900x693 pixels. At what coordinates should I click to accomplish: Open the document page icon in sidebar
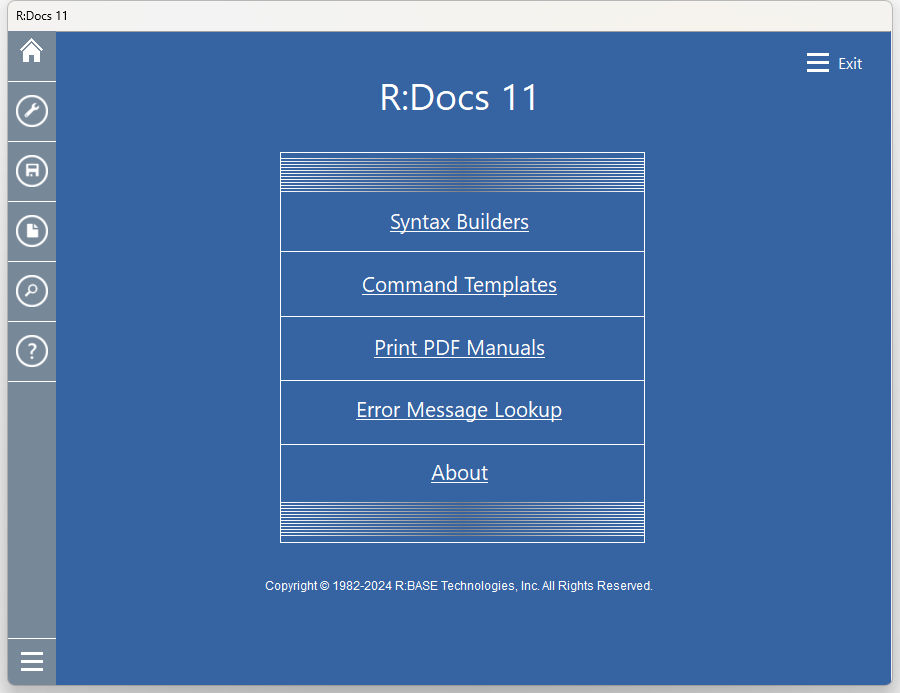[32, 231]
